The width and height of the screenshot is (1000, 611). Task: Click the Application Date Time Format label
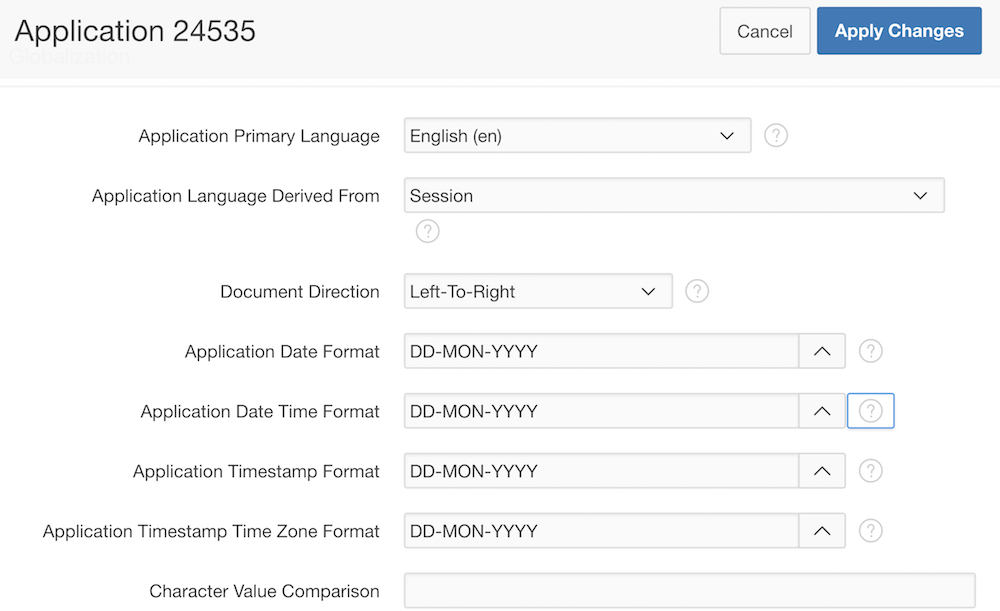pyautogui.click(x=260, y=411)
